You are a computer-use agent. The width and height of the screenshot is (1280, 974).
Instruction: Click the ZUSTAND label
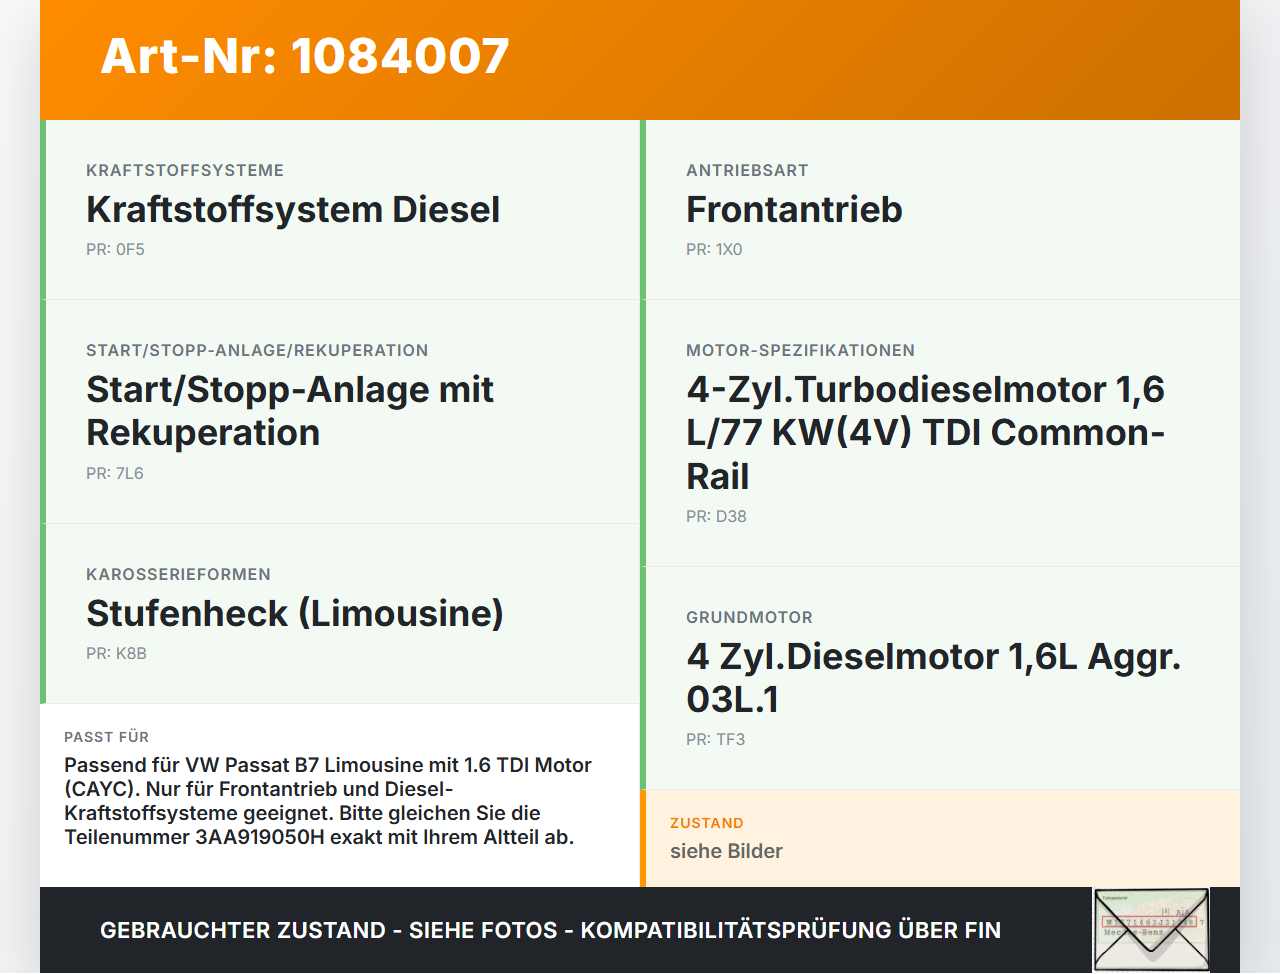pyautogui.click(x=707, y=823)
